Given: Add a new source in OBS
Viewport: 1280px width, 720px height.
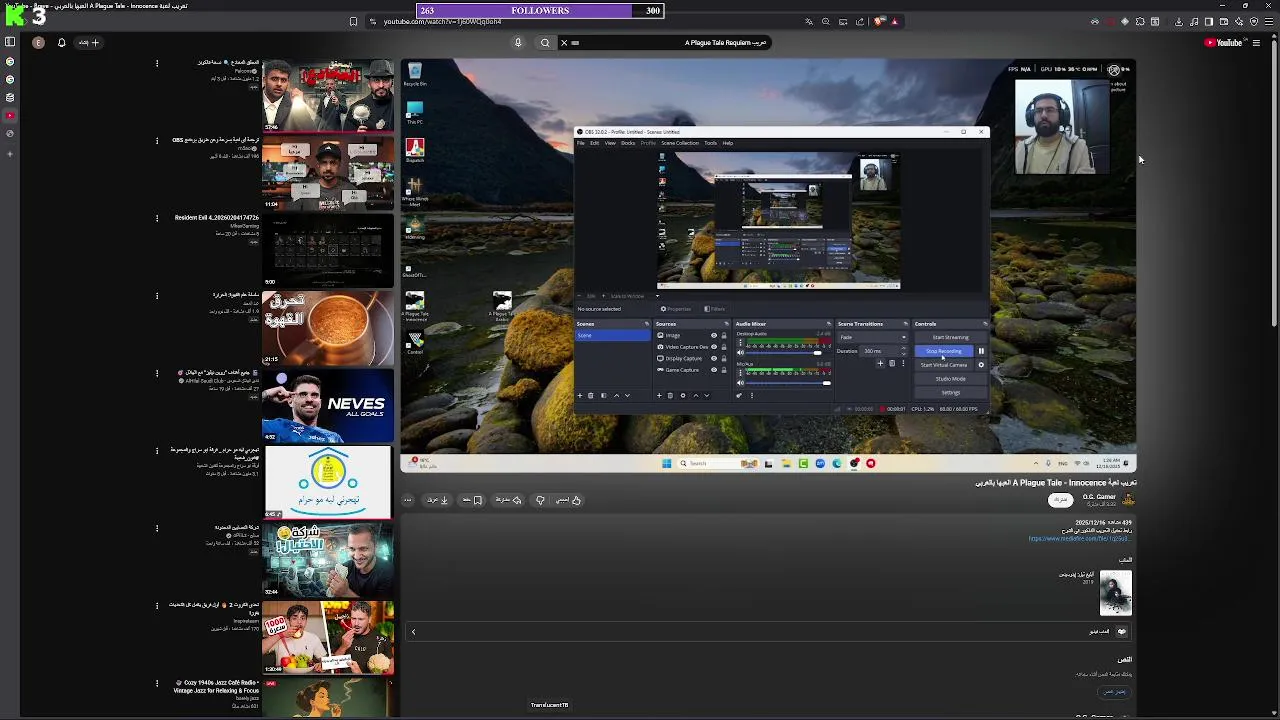Looking at the screenshot, I should (659, 396).
